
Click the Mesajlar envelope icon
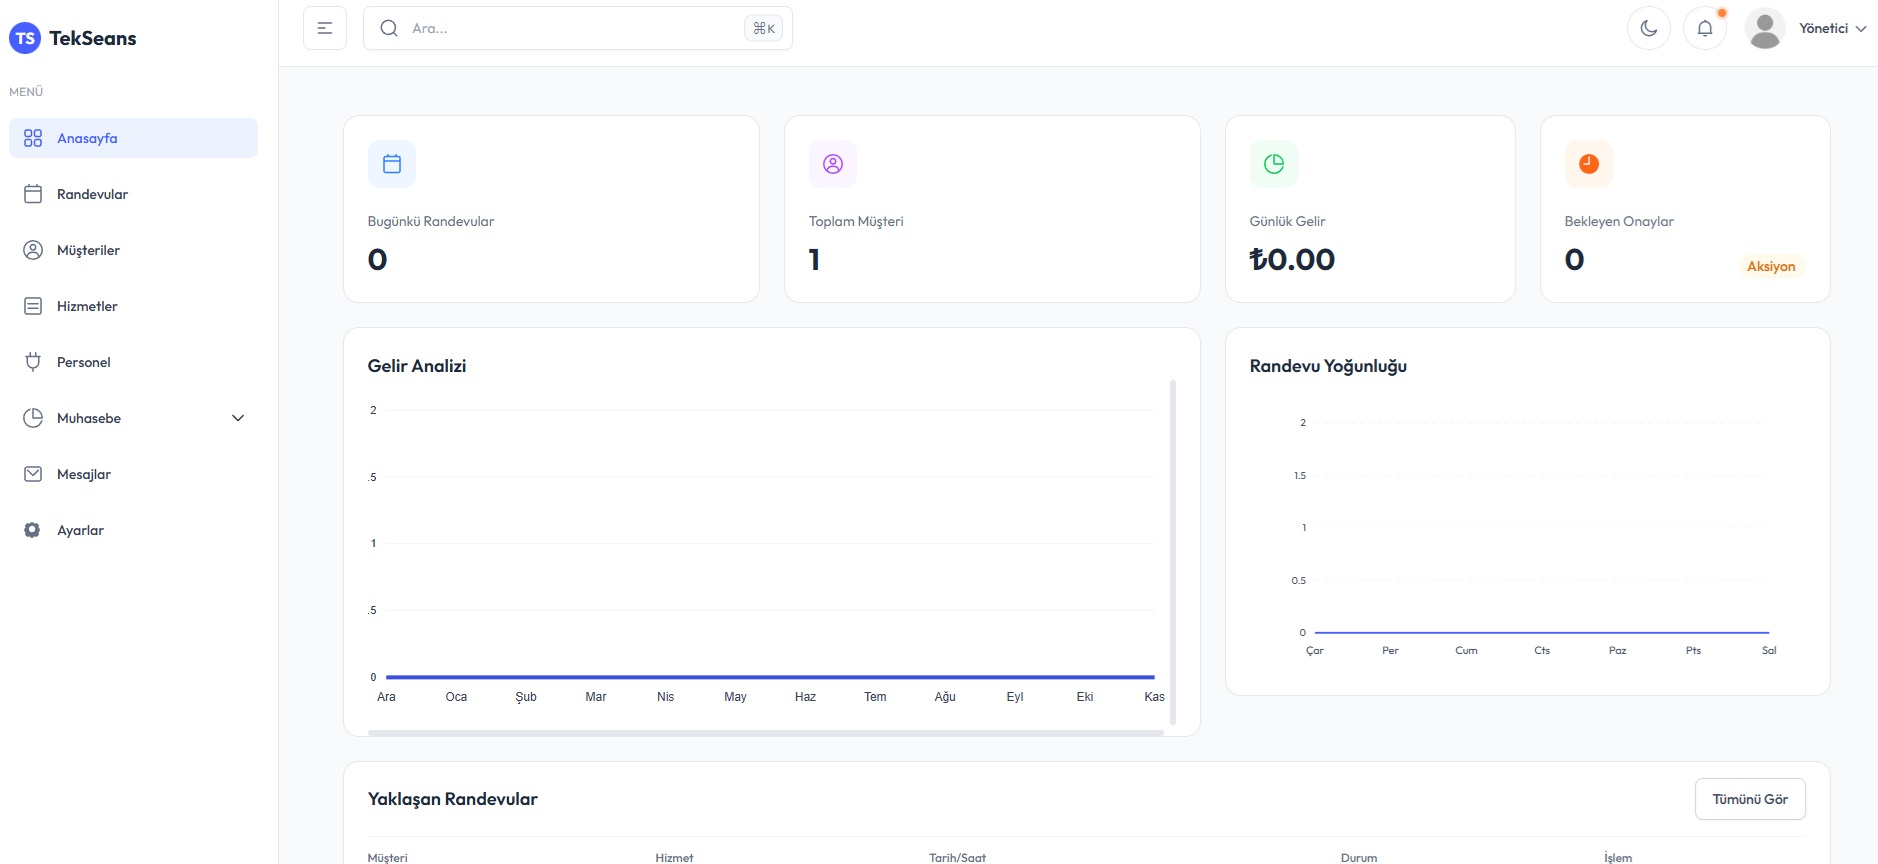pyautogui.click(x=33, y=474)
